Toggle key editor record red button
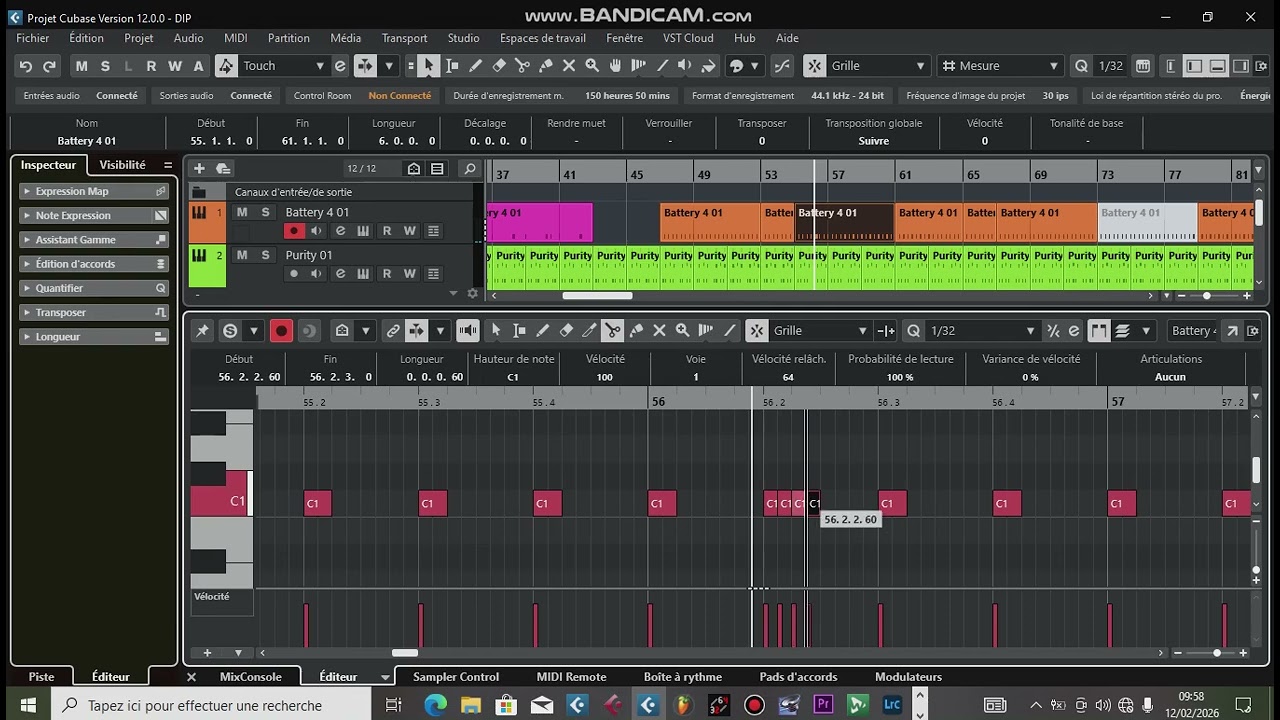Screen dimensions: 1280x720 (x=282, y=331)
